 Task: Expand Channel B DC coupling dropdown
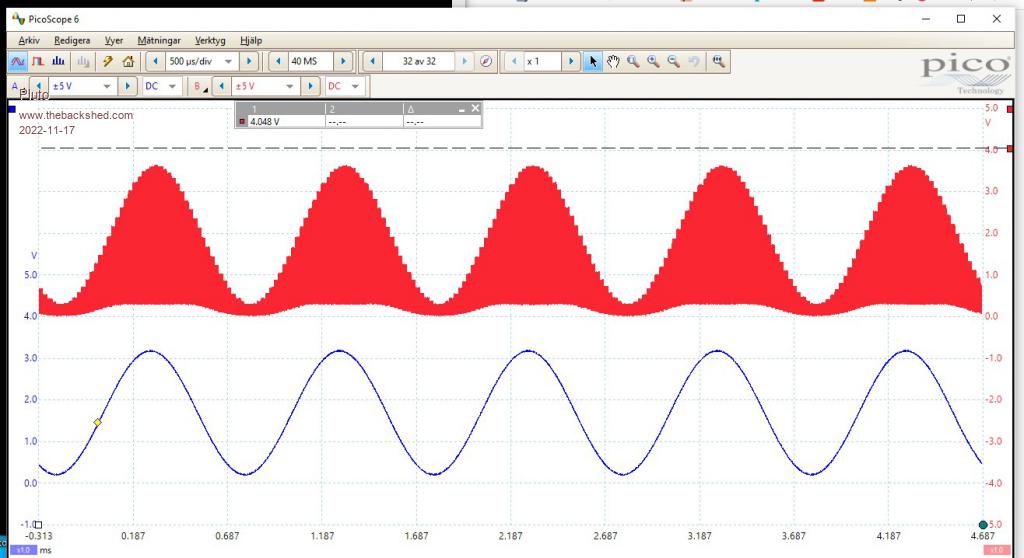point(356,87)
